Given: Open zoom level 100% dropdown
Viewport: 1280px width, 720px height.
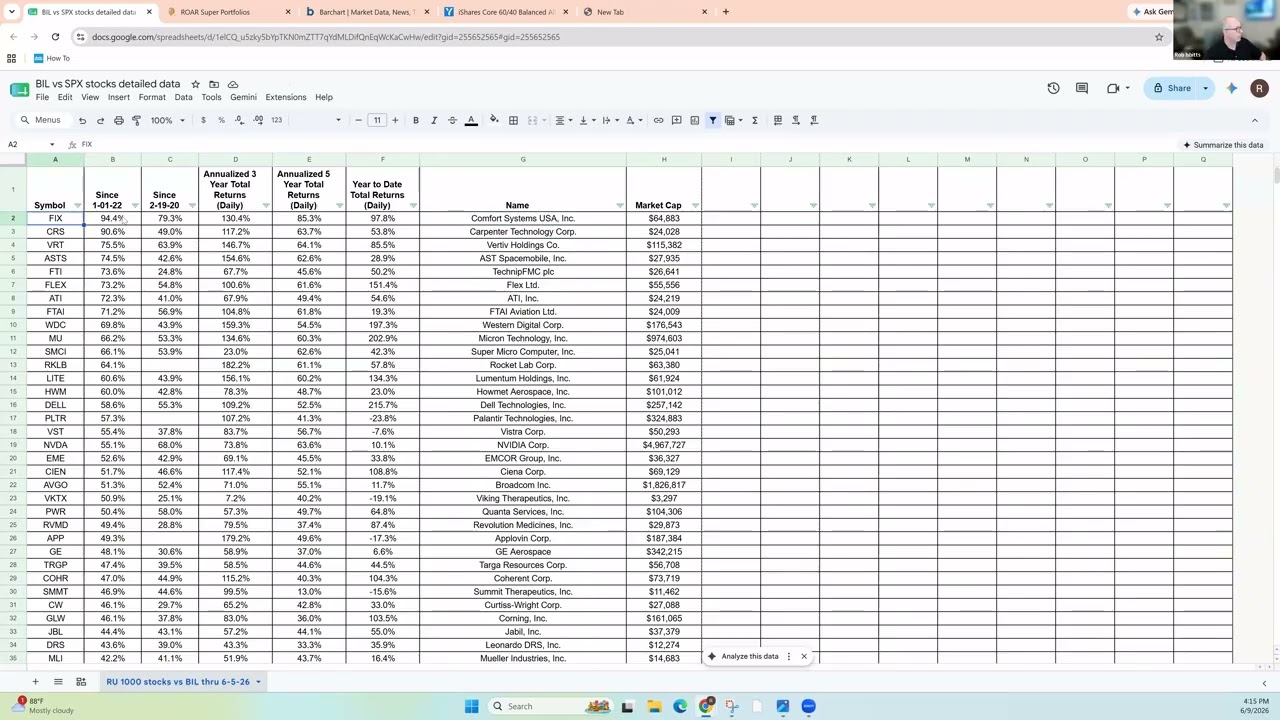Looking at the screenshot, I should (x=167, y=120).
